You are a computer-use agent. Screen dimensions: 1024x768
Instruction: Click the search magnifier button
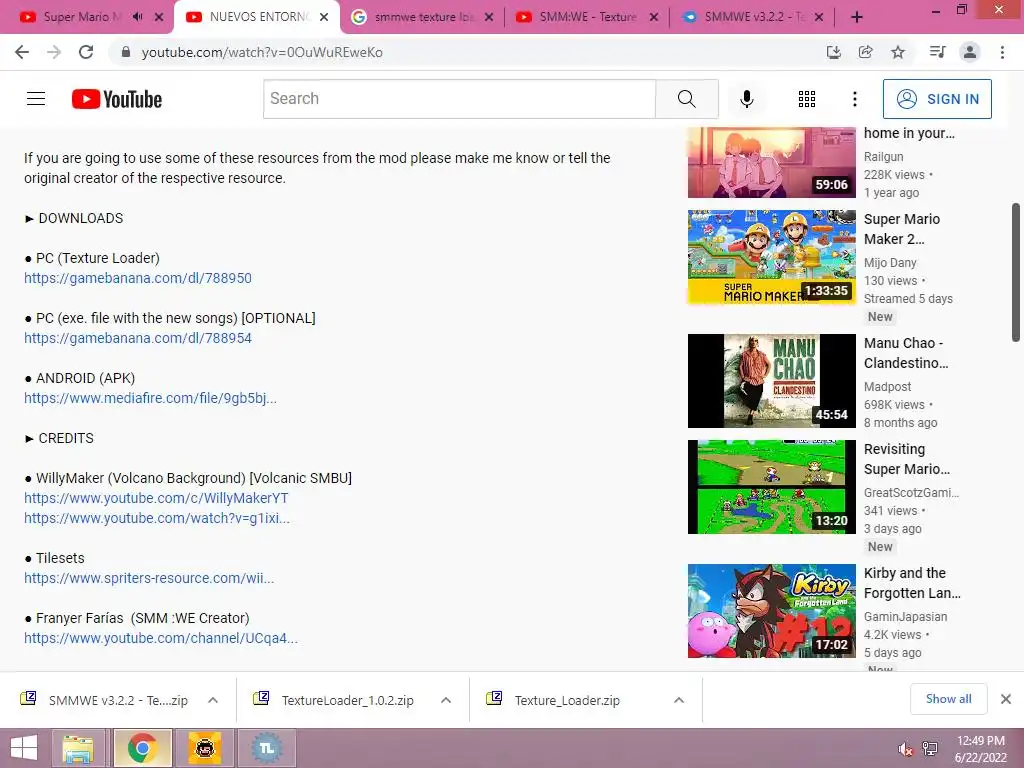(x=686, y=99)
